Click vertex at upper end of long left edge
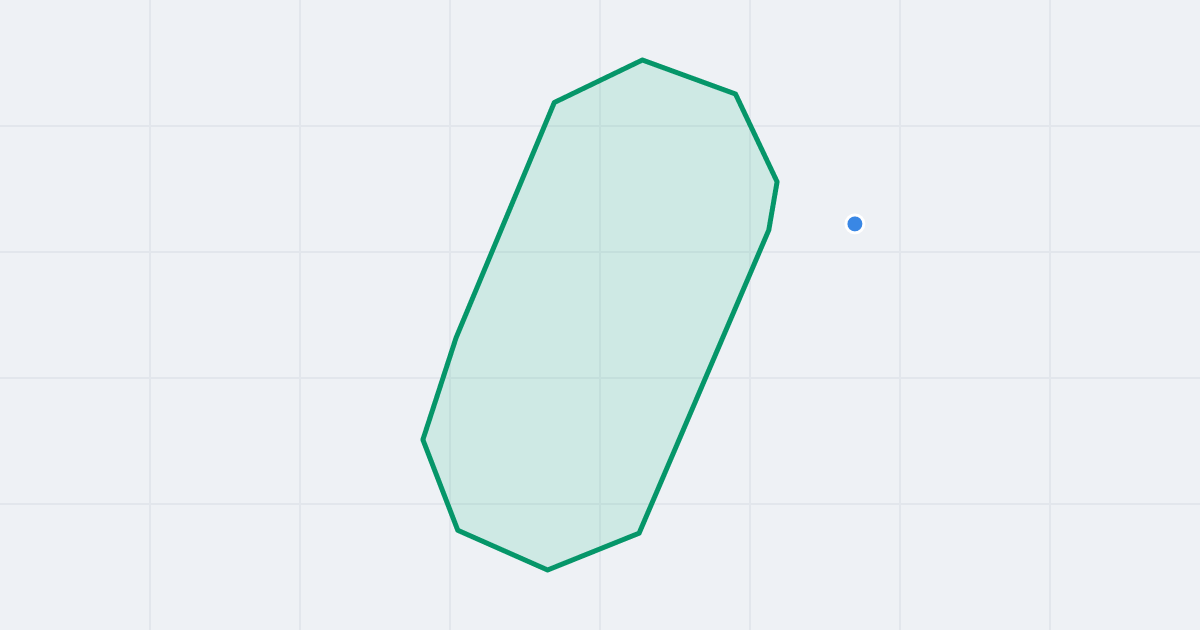The image size is (1200, 630). (x=554, y=102)
